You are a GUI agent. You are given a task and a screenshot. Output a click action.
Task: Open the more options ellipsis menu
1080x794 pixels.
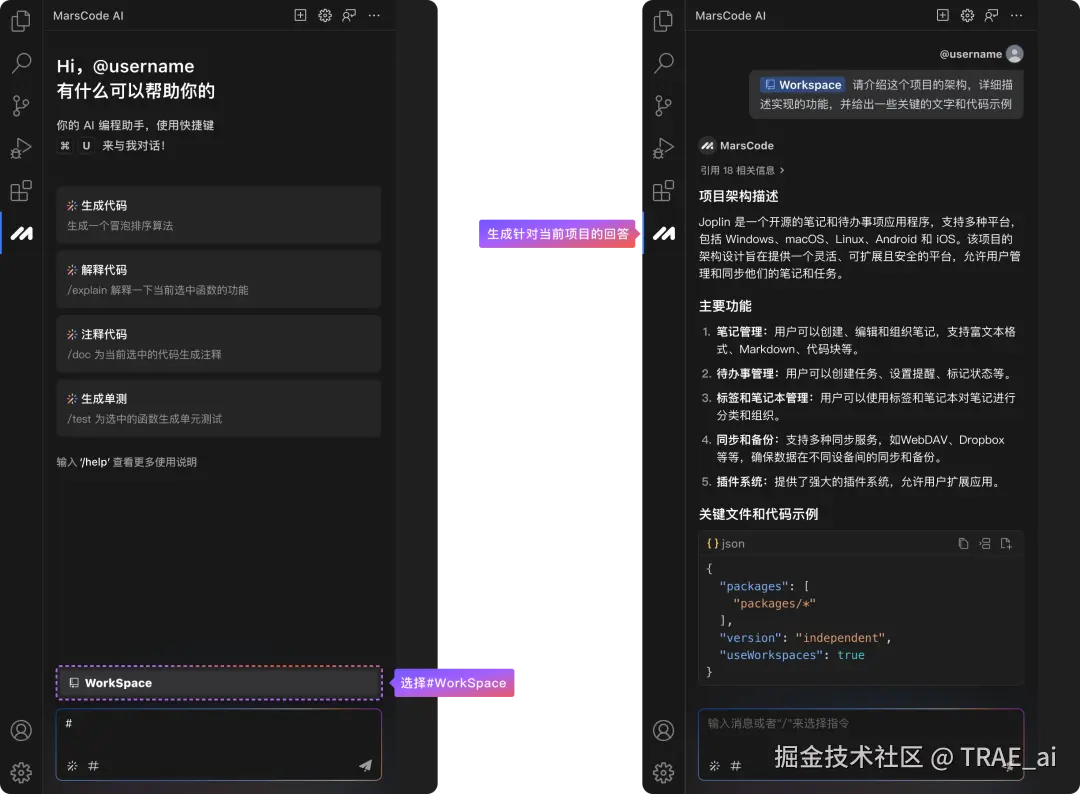pyautogui.click(x=374, y=15)
